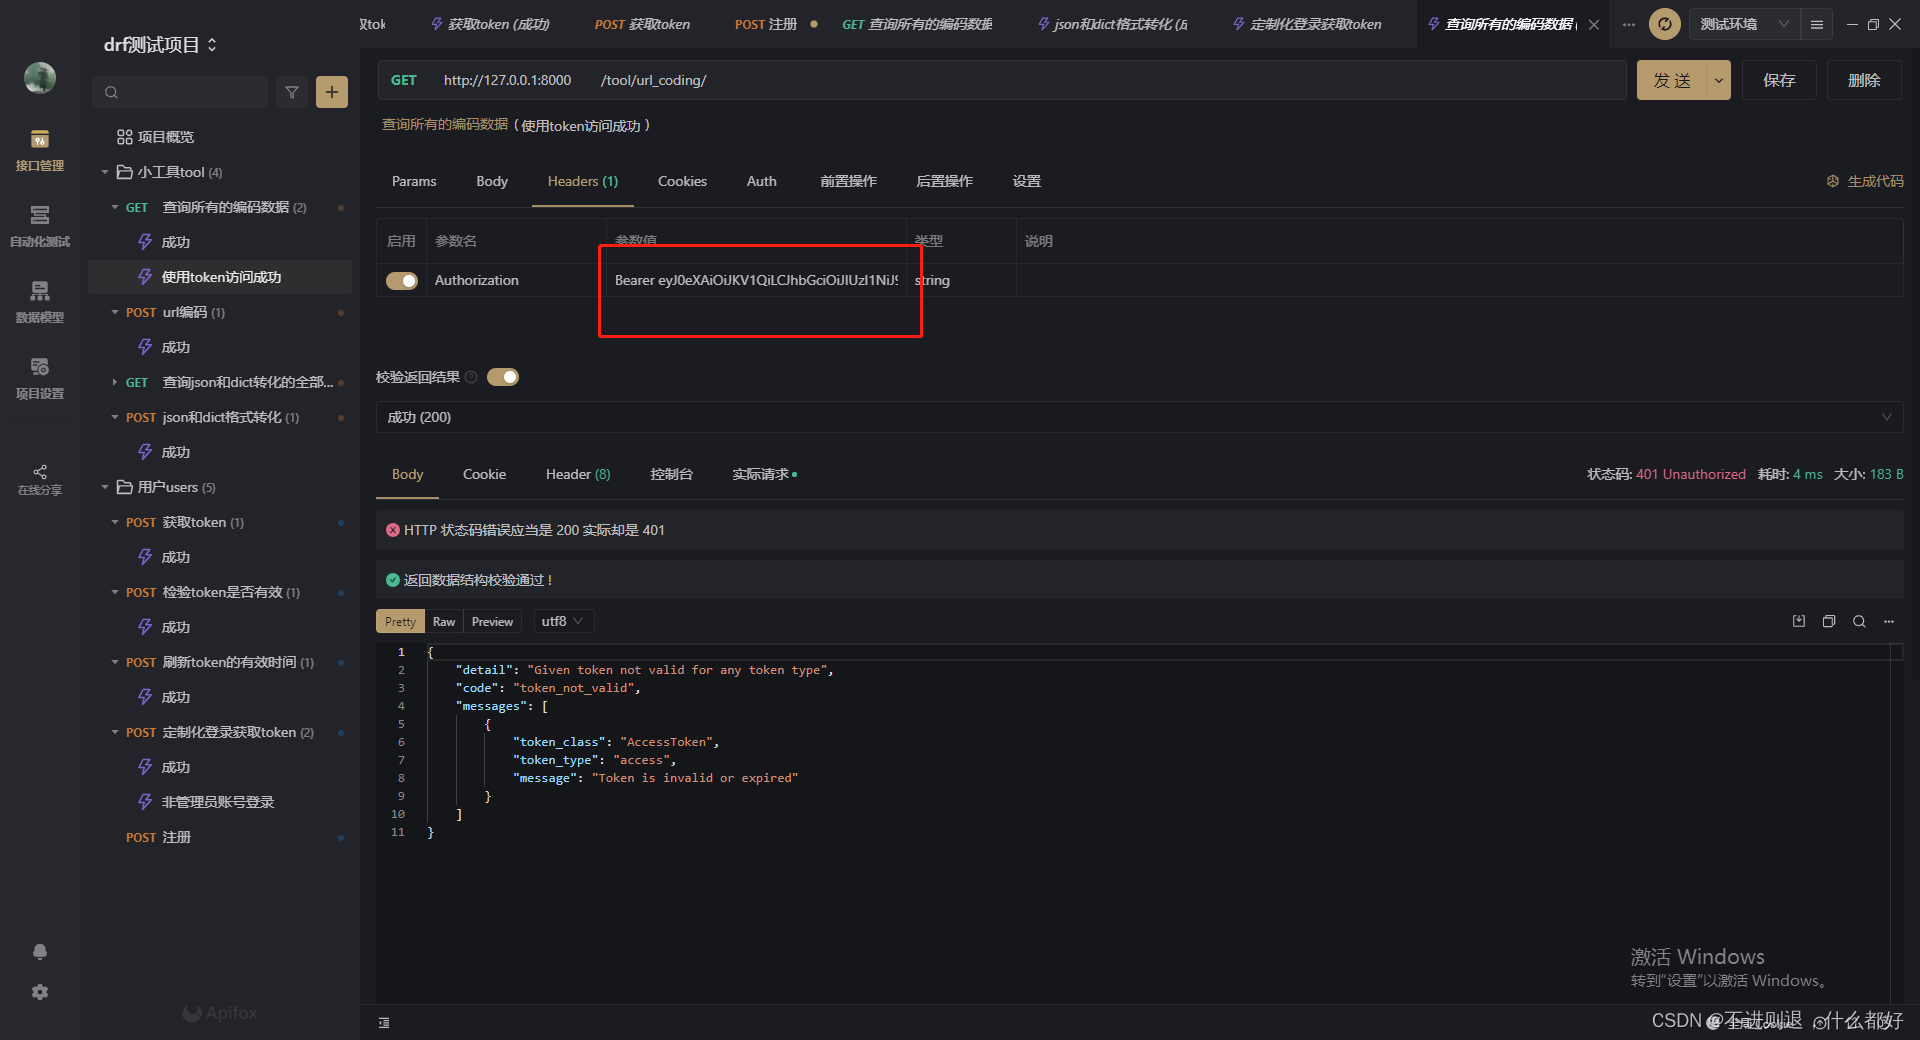This screenshot has height=1040, width=1920.
Task: Click the filter icon beside search
Action: (x=292, y=92)
